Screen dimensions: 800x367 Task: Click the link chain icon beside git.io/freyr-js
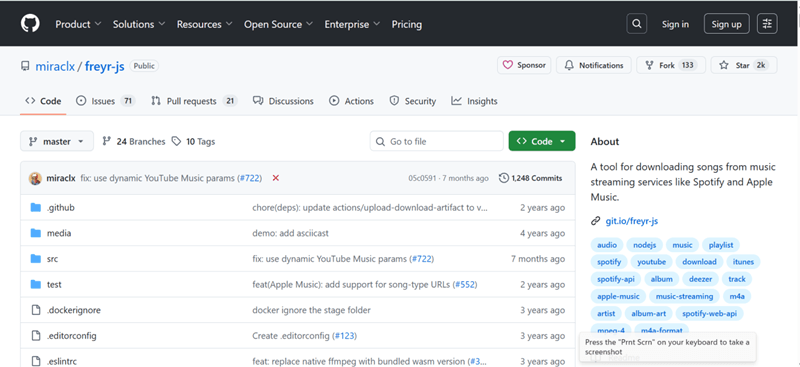595,221
